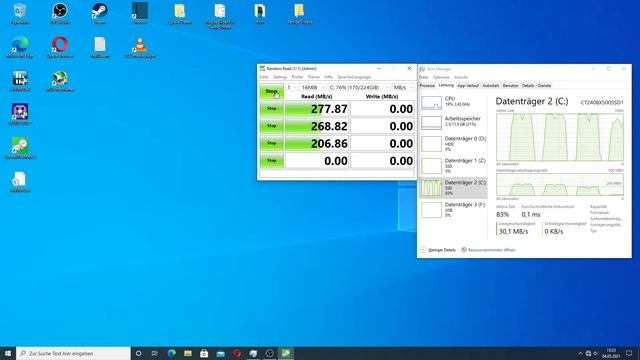Open the Recycle Bin desktop icon

20,13
